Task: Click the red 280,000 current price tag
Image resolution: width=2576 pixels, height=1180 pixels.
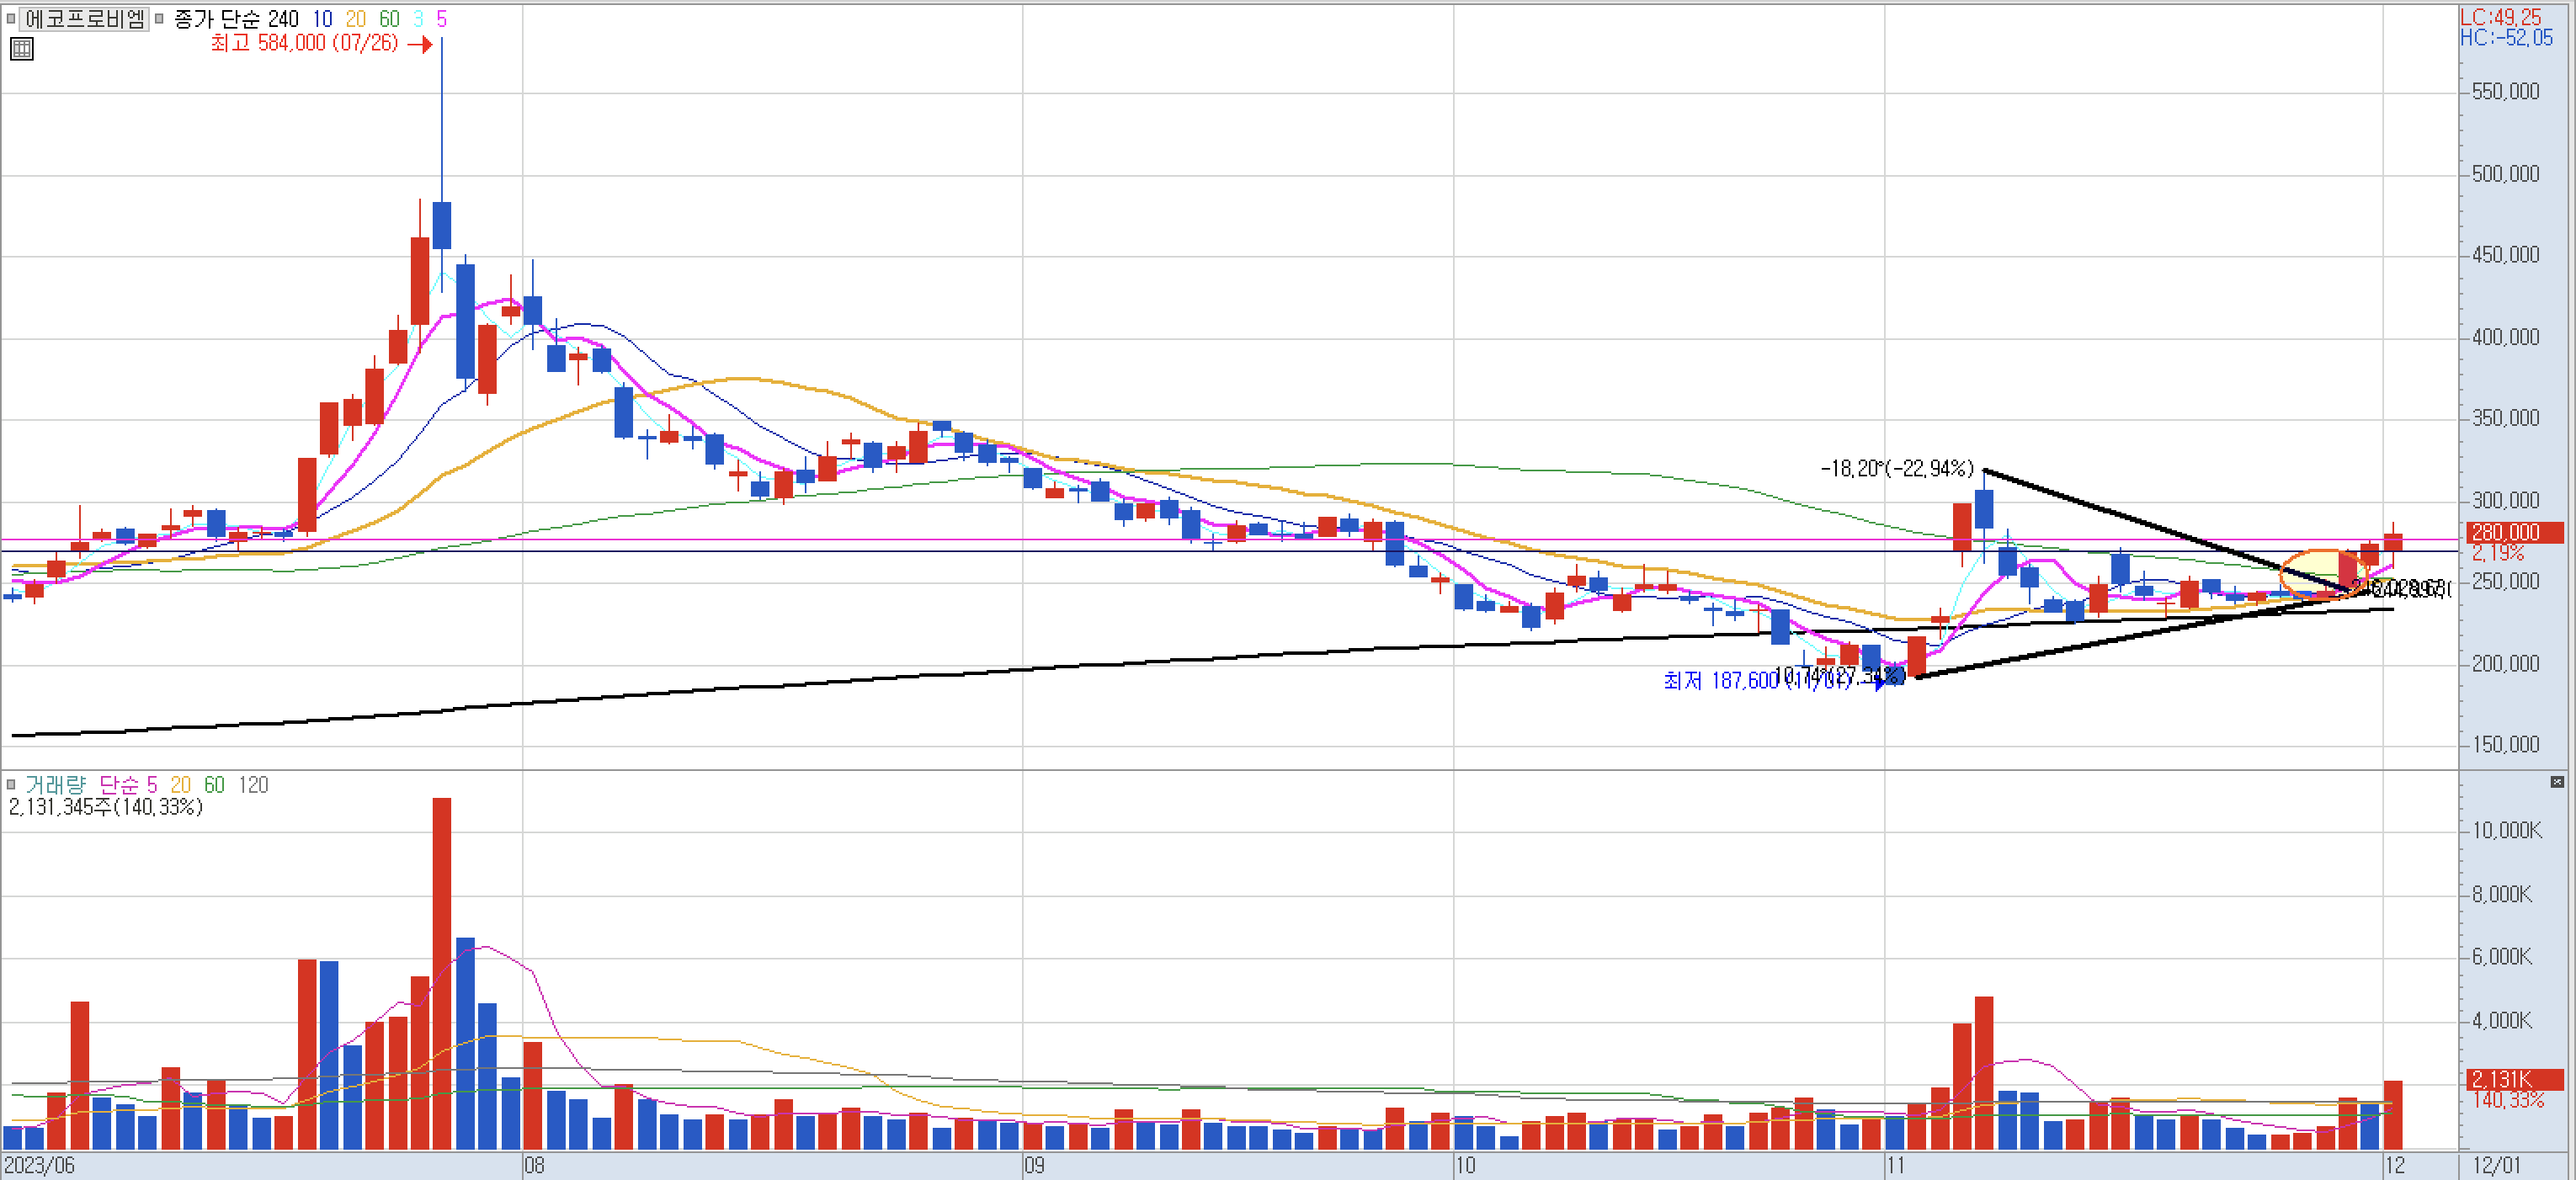Action: pos(2514,532)
